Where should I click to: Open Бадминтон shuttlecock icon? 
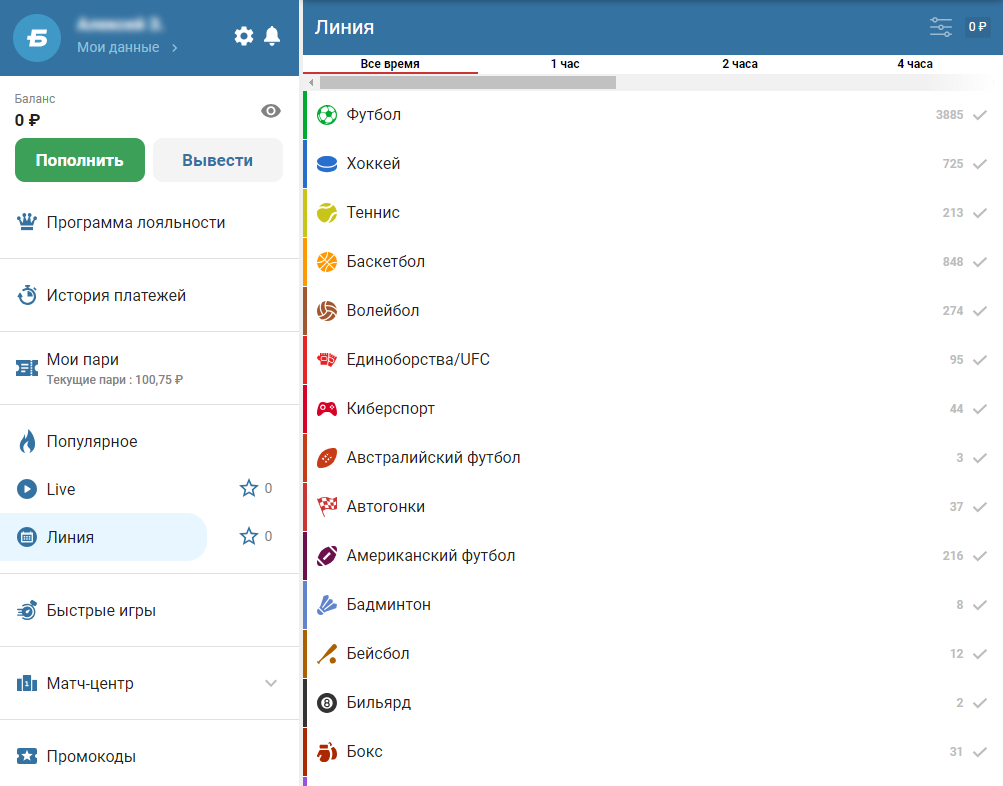(327, 604)
